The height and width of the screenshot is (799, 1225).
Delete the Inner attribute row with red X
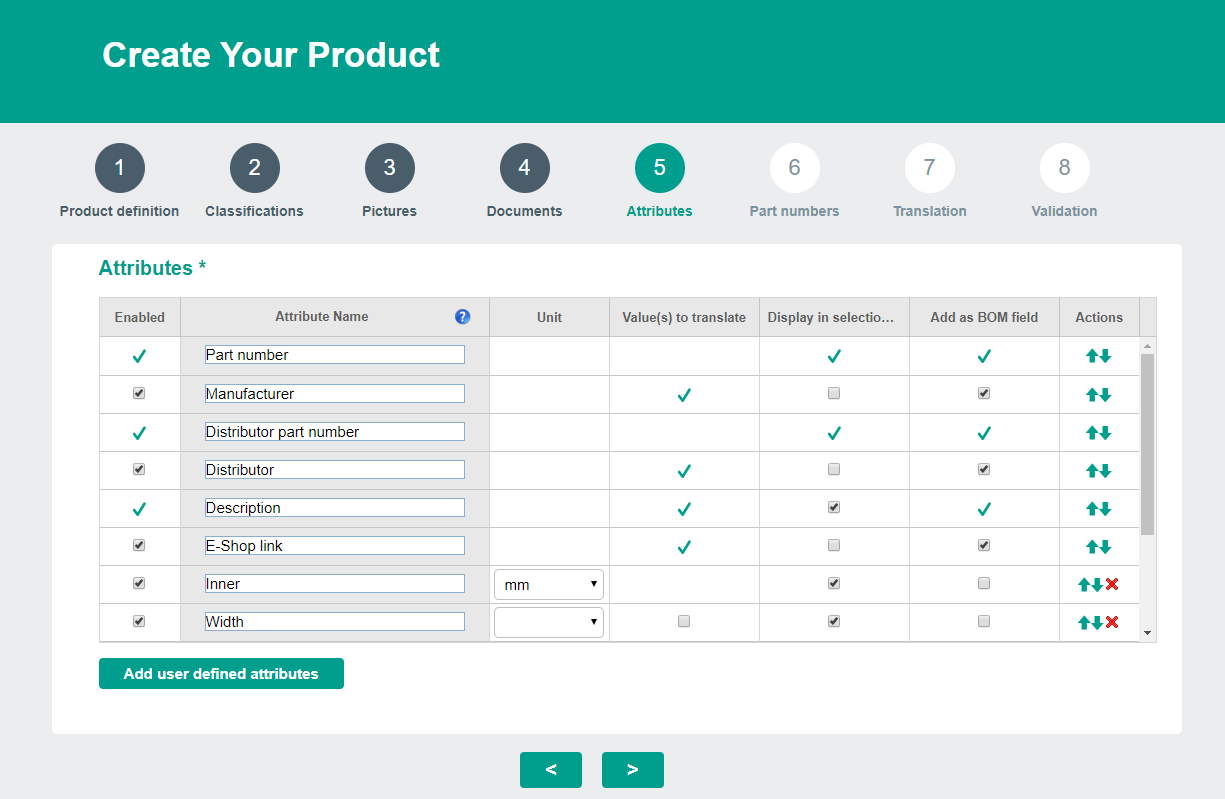(1112, 584)
